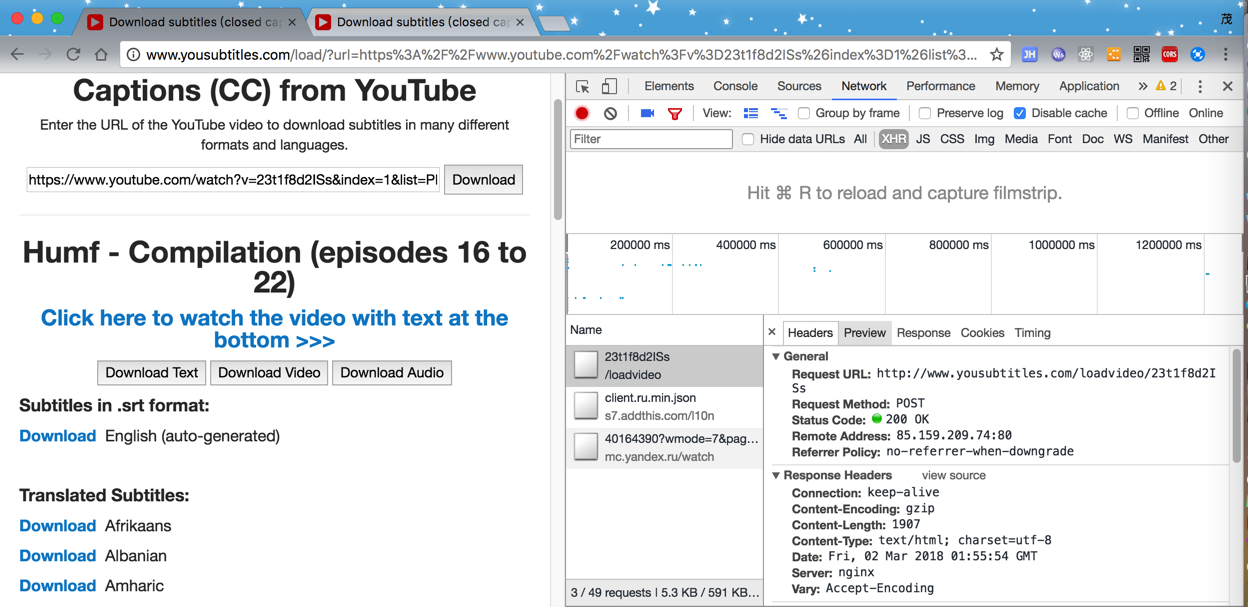Screen dimensions: 1248x607
Task: Select the All filter type
Action: (x=860, y=140)
